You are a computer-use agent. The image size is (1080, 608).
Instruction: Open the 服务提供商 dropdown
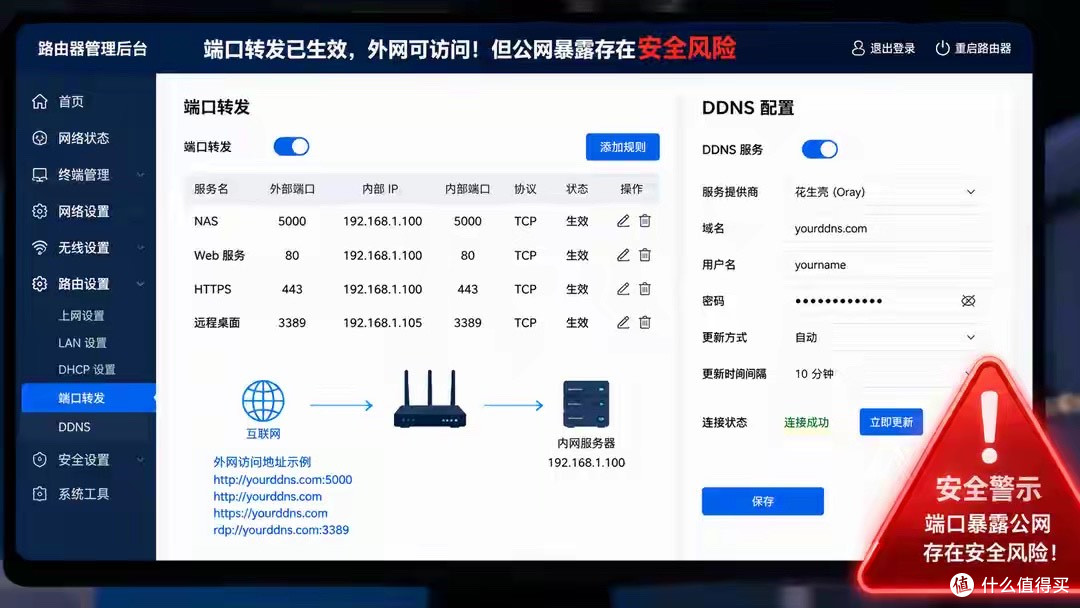coord(885,192)
